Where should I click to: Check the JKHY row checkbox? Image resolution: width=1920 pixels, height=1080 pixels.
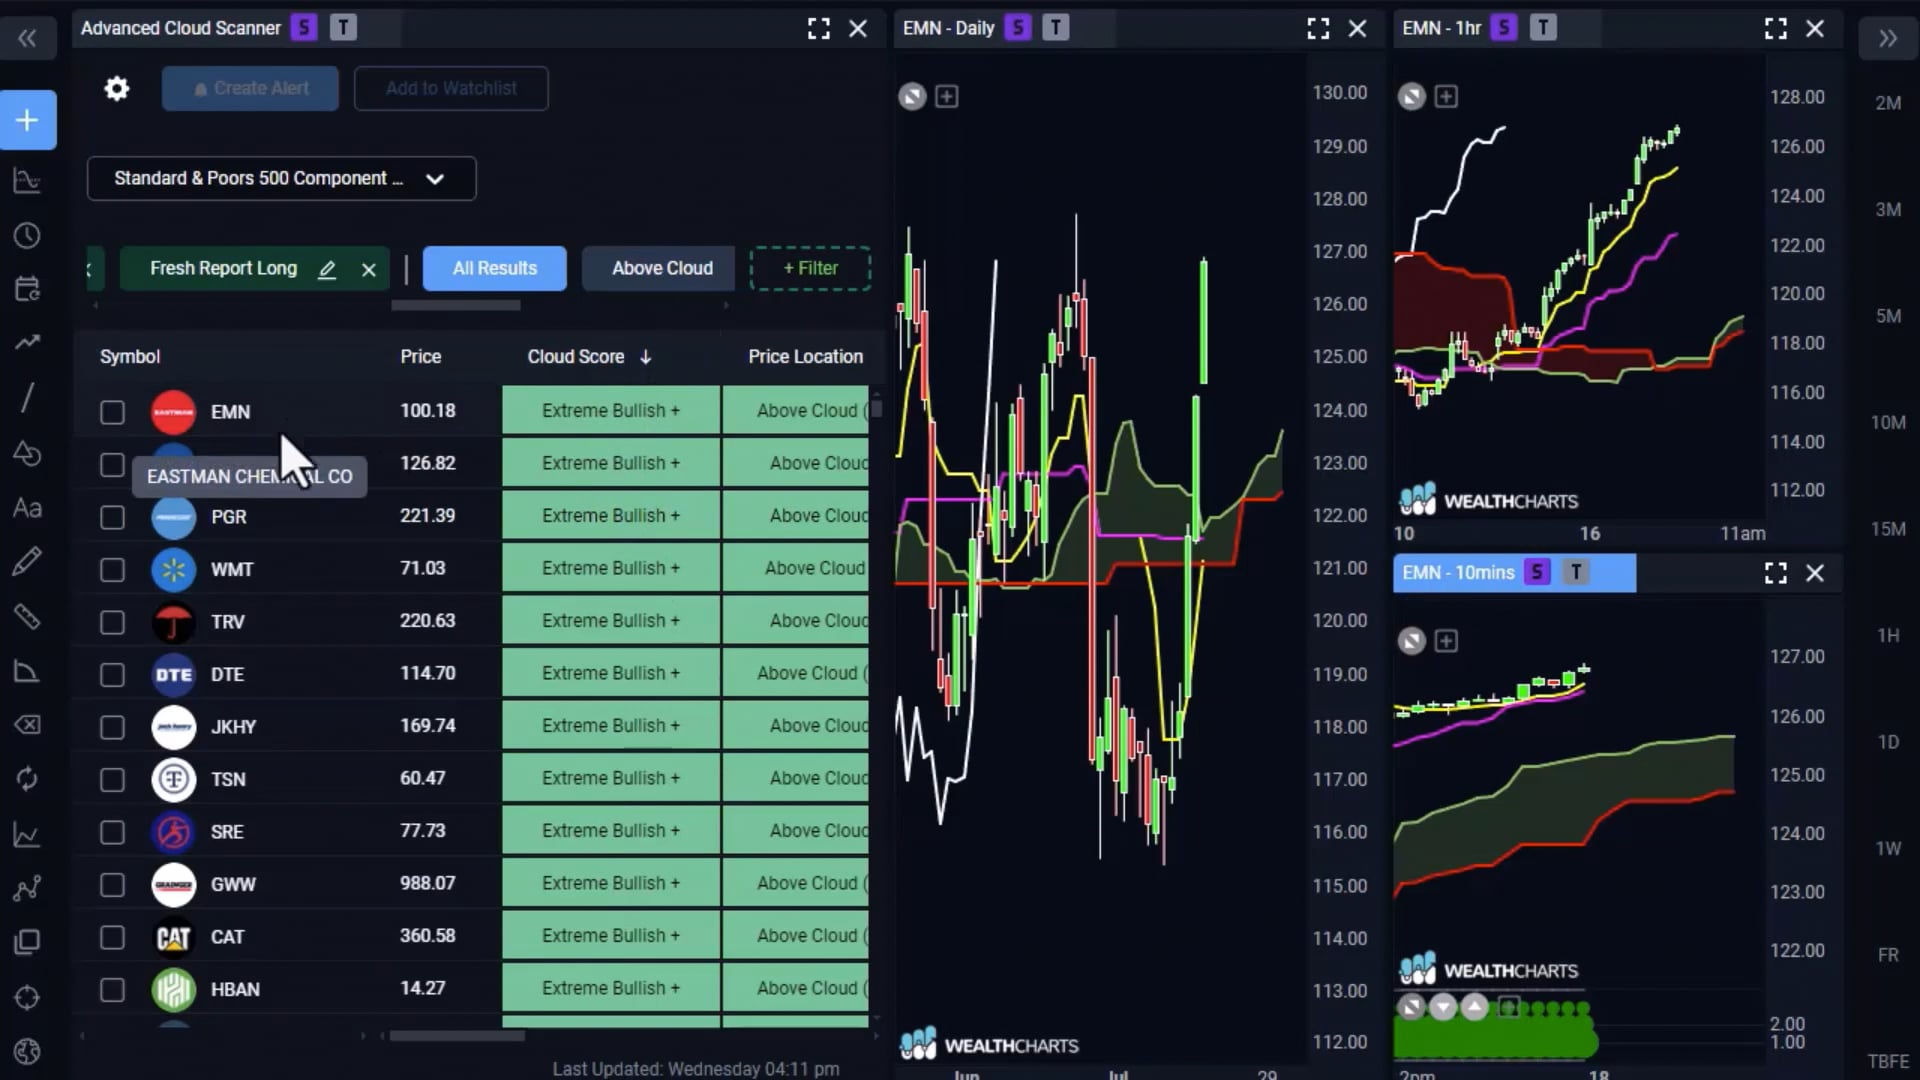click(112, 727)
